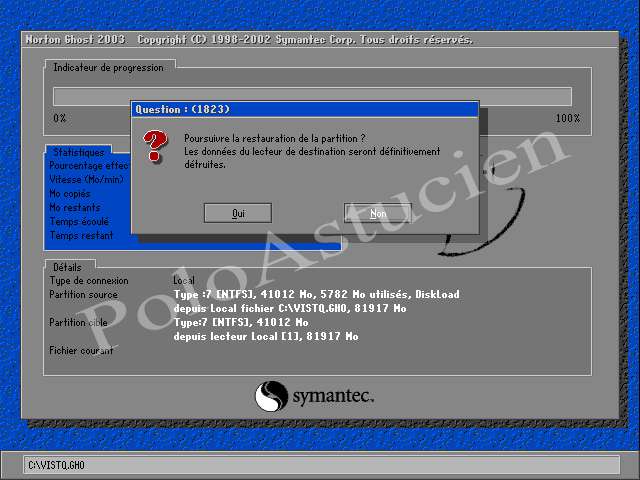Image resolution: width=640 pixels, height=480 pixels.
Task: Click the Question : (1823) title bar
Action: (x=305, y=109)
